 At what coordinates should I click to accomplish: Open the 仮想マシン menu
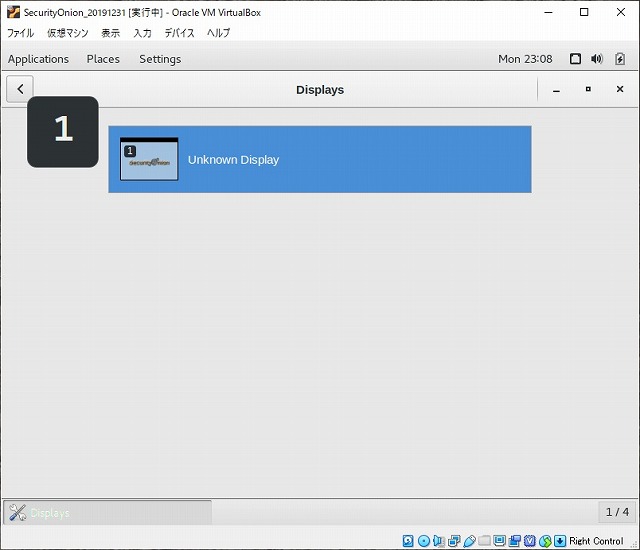point(67,33)
